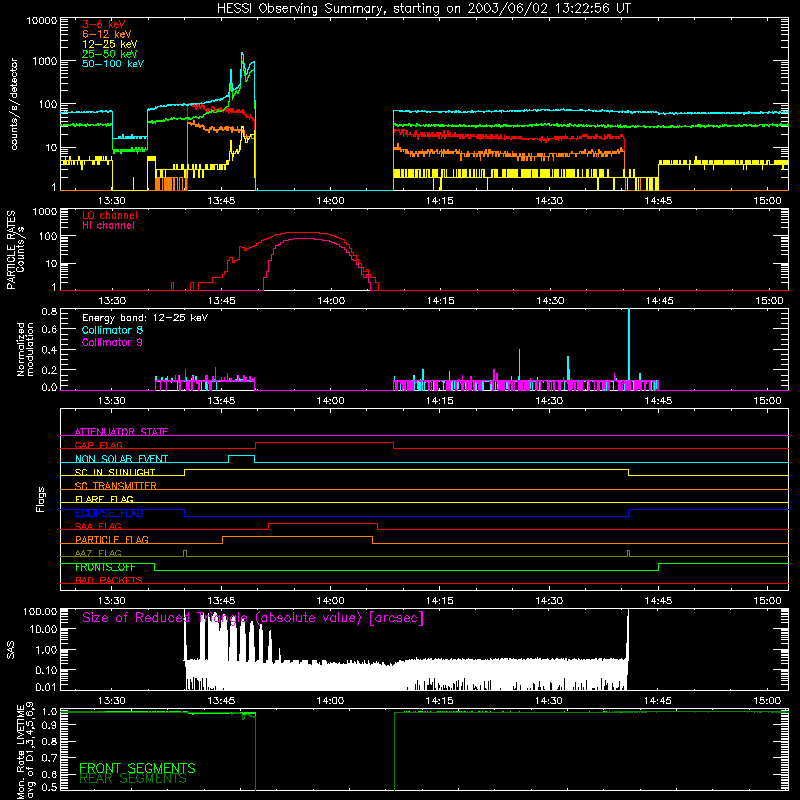
Task: Select the Collimator 8 legend label
Action: (x=112, y=330)
